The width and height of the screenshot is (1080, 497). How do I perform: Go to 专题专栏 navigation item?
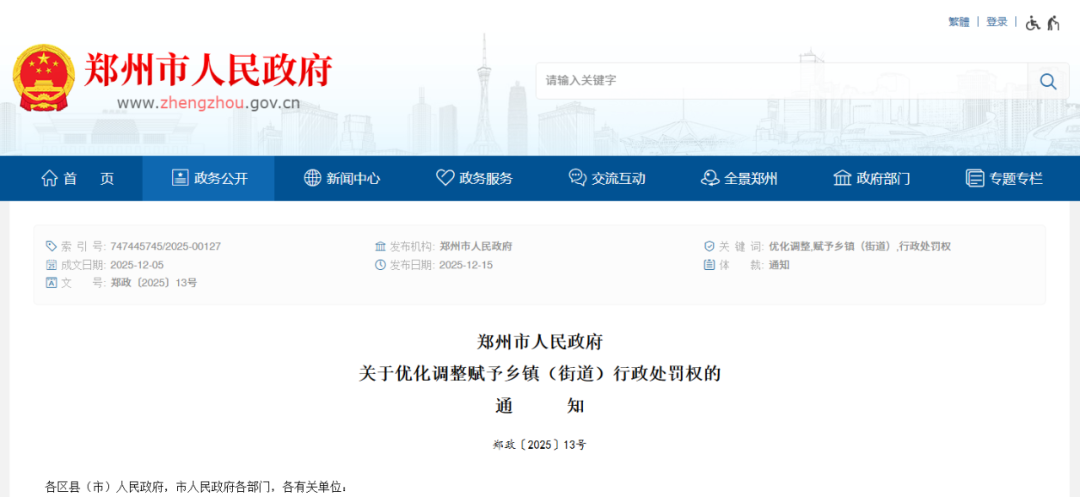coord(1004,178)
